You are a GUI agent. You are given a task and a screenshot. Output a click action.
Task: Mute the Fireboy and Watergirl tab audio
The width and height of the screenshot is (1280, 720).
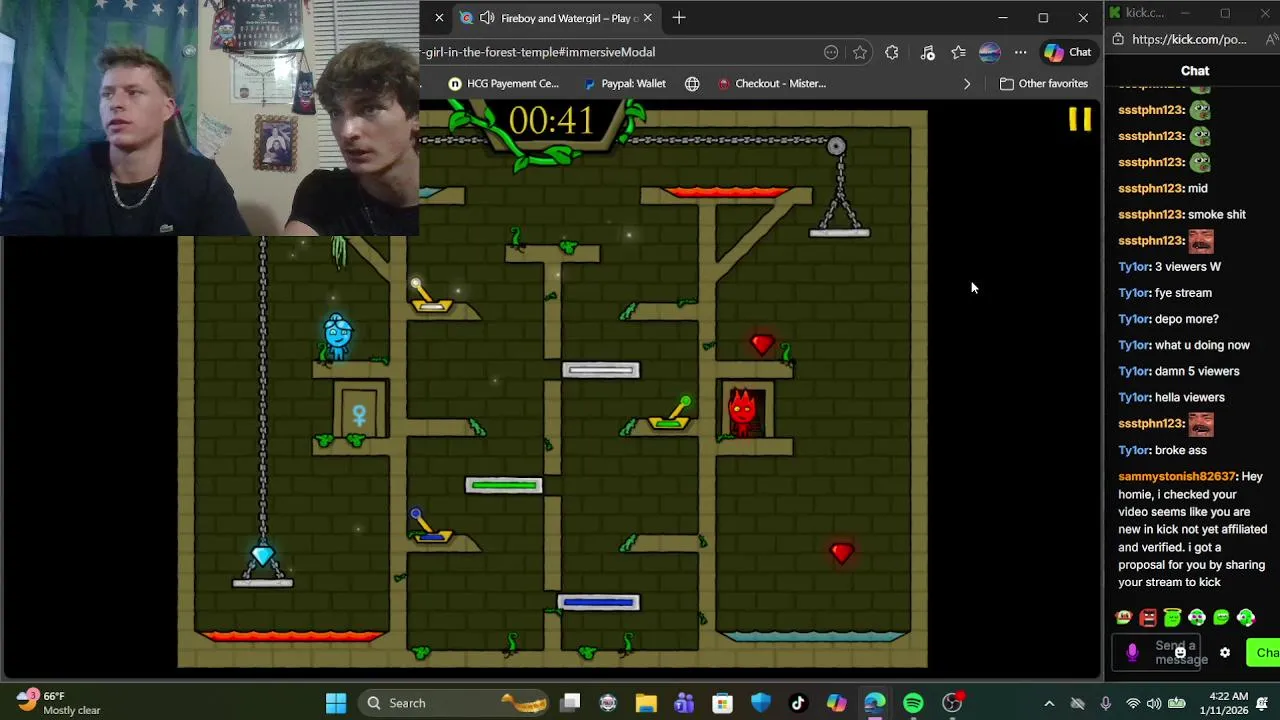point(487,18)
